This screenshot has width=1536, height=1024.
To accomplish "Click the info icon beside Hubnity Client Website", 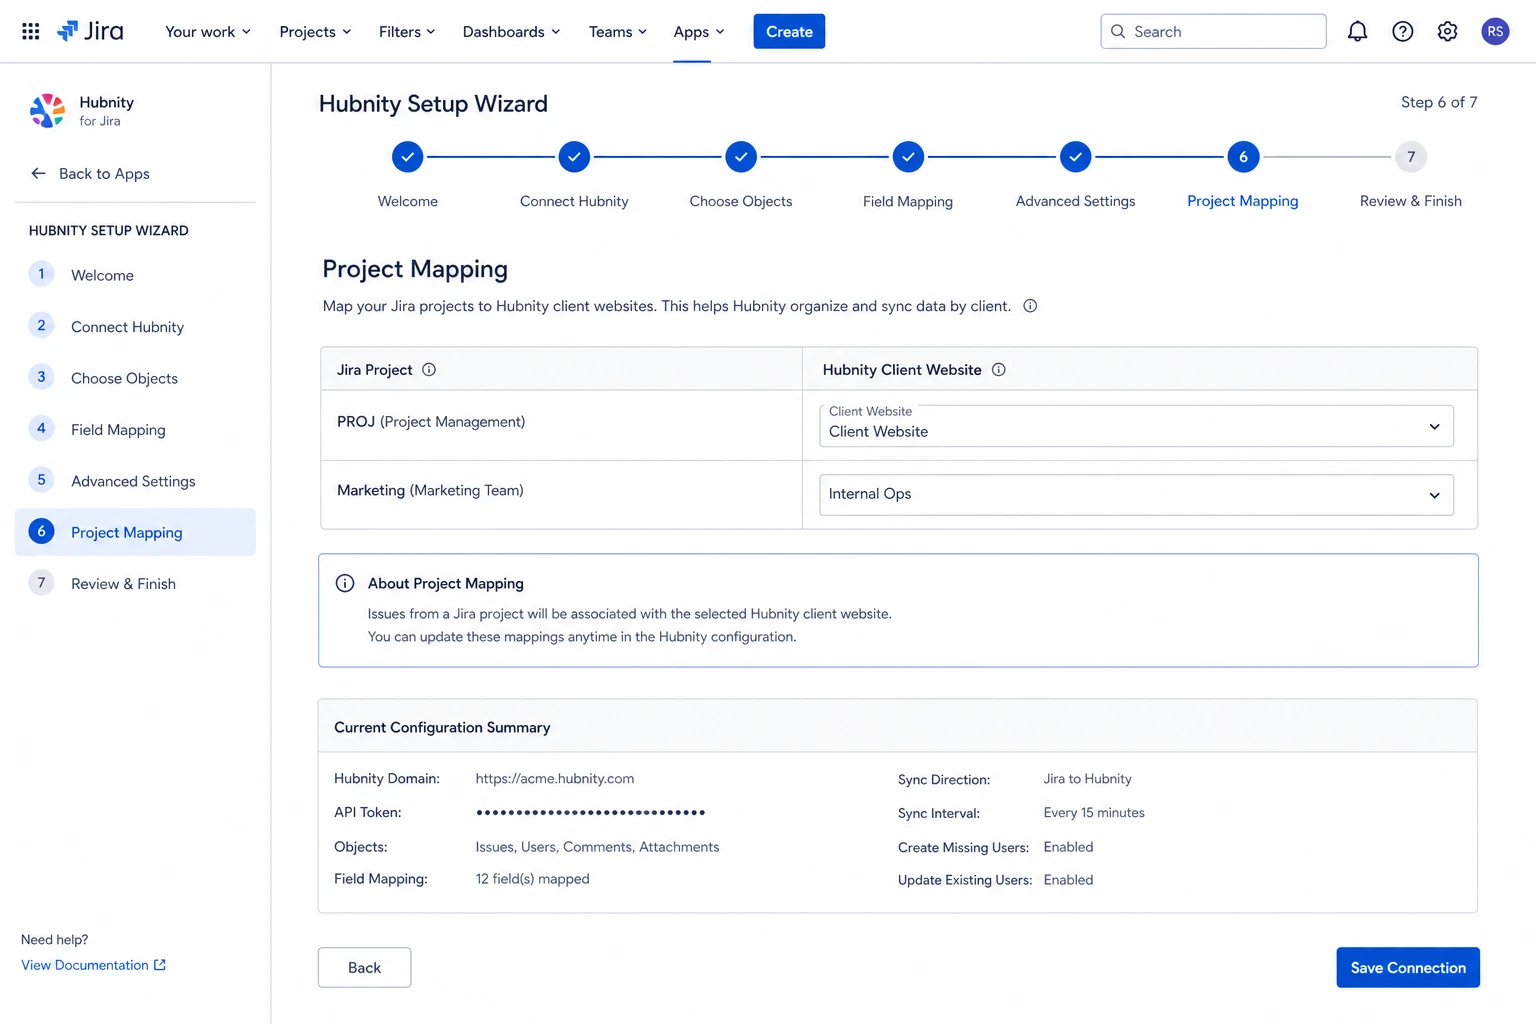I will pos(998,369).
